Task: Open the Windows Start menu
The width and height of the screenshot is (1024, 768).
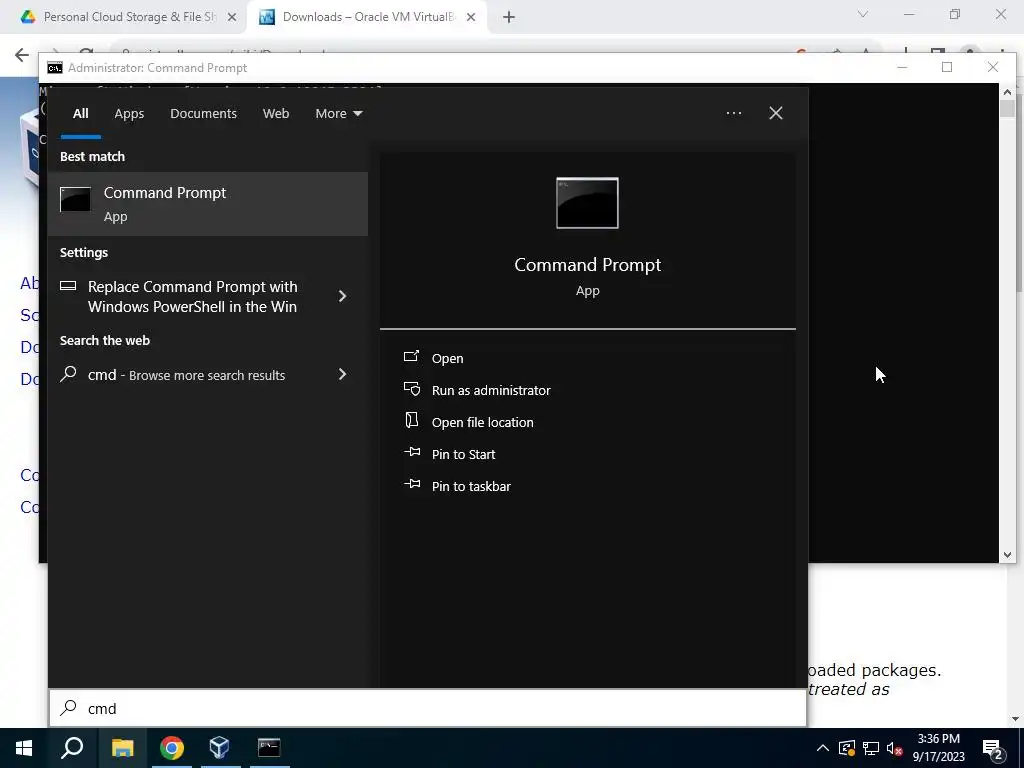Action: tap(24, 748)
